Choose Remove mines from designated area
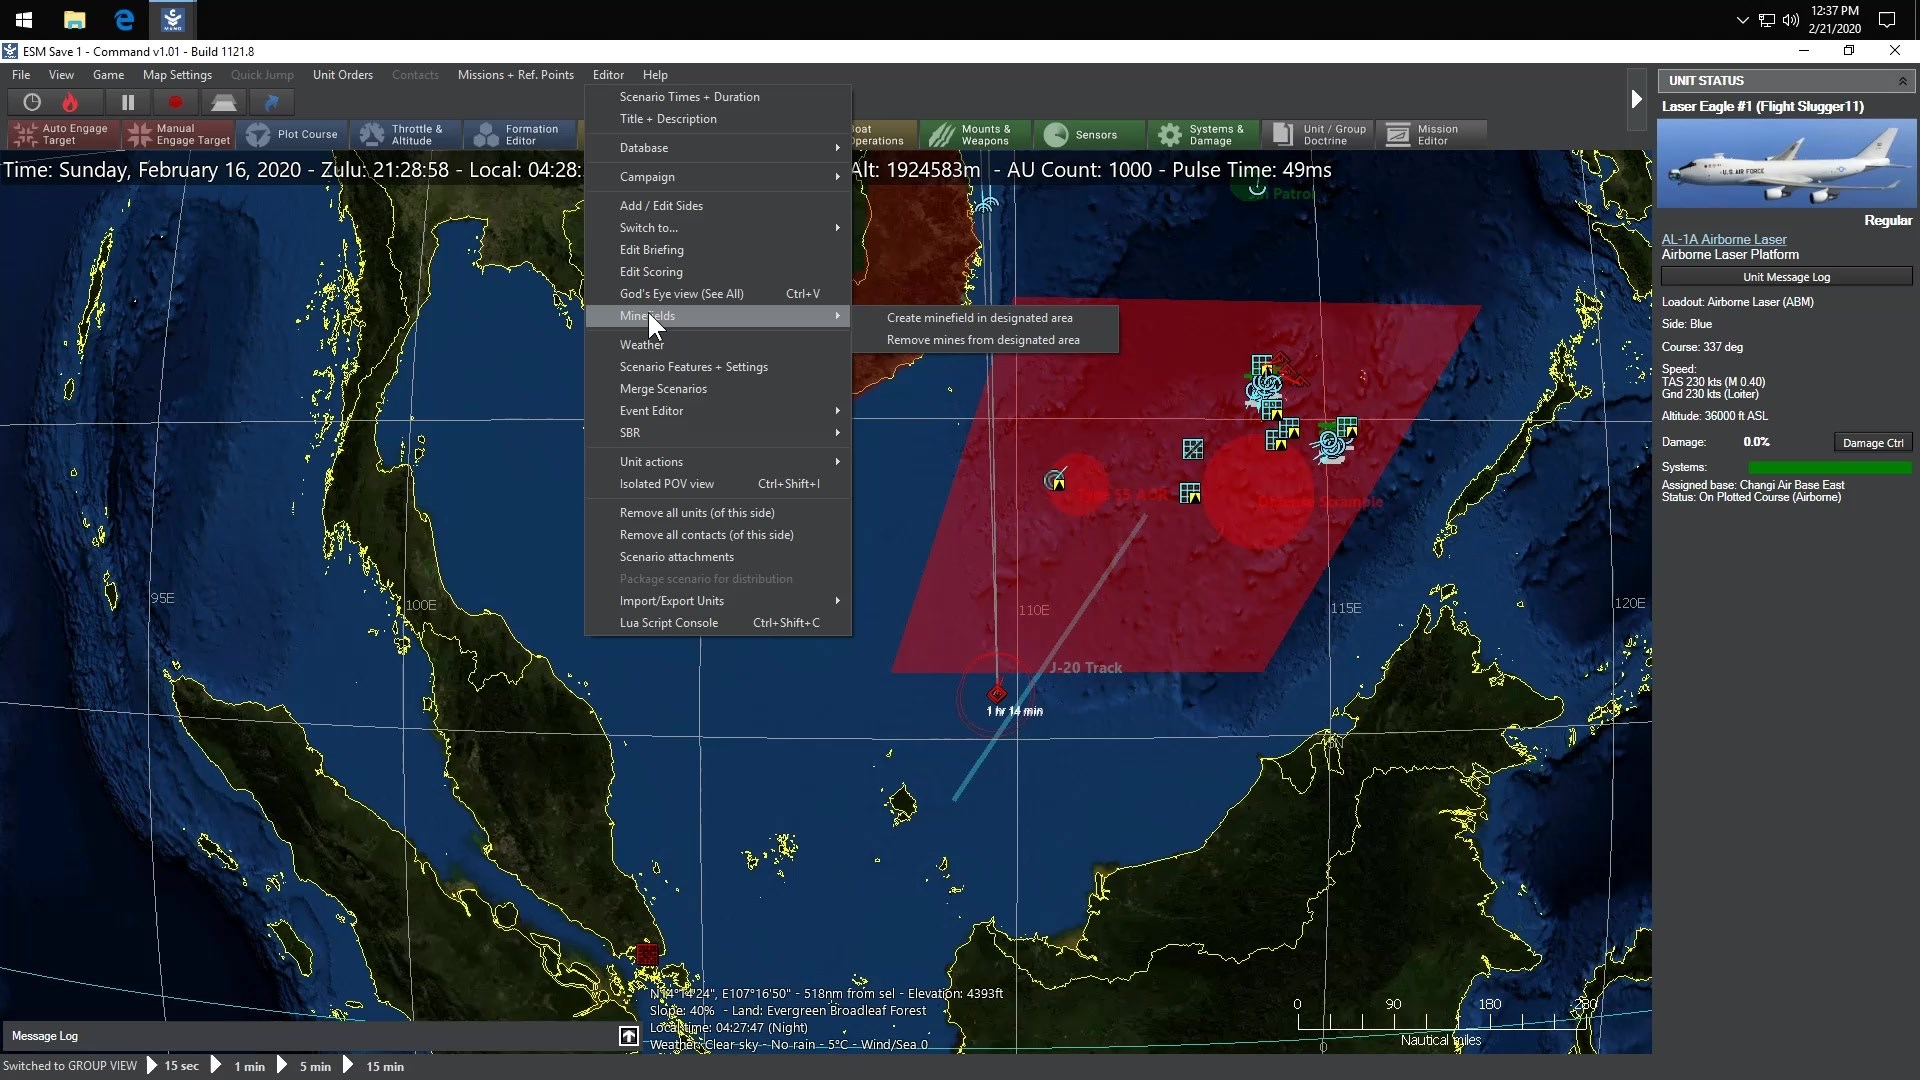Screen dimensions: 1920x1080 coord(985,340)
